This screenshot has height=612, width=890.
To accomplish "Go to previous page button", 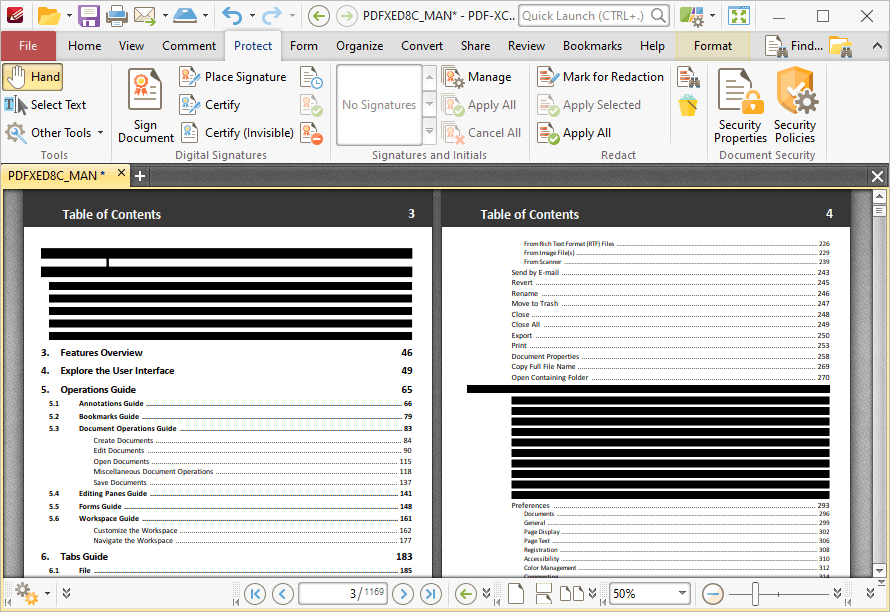I will pos(283,594).
